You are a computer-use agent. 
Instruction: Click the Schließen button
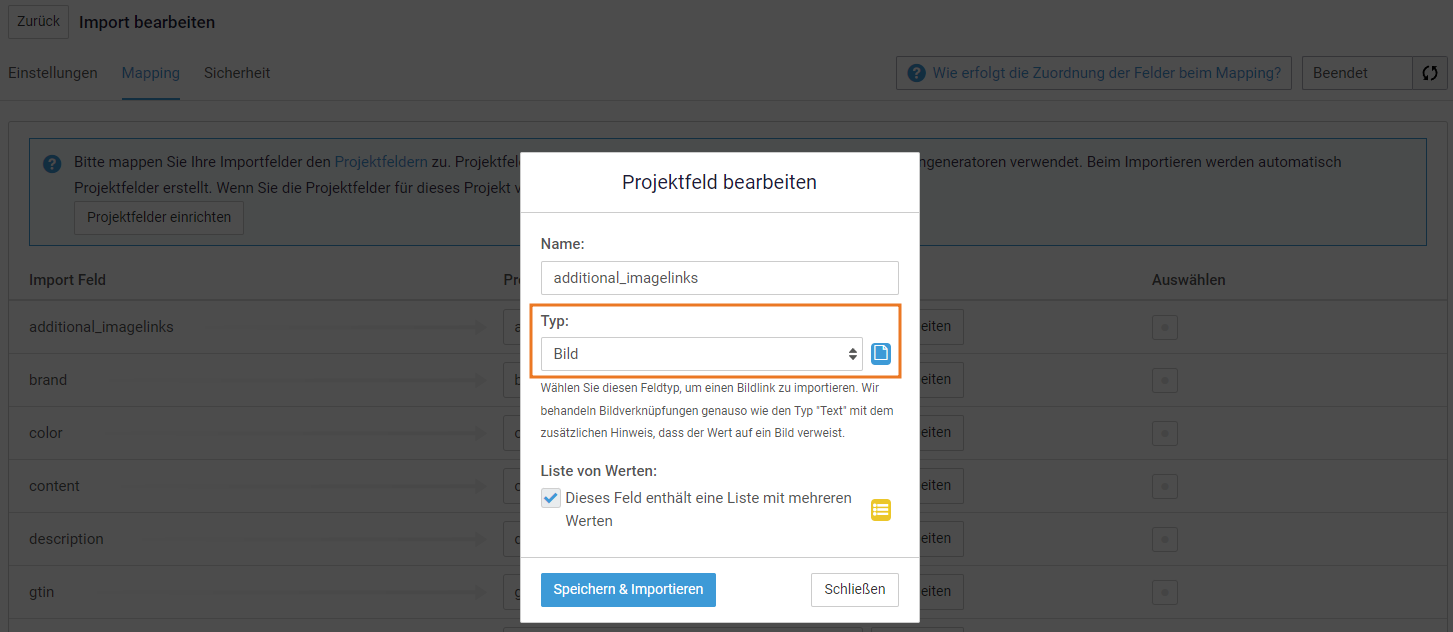pyautogui.click(x=855, y=589)
